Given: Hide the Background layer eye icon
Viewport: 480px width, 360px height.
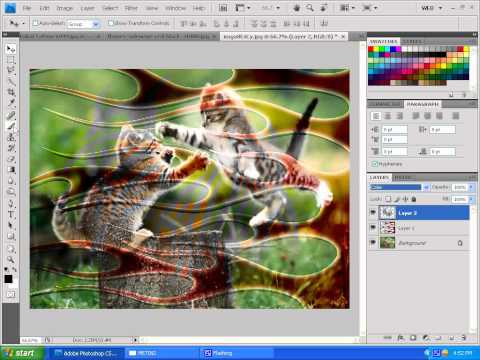Looking at the screenshot, I should [373, 242].
